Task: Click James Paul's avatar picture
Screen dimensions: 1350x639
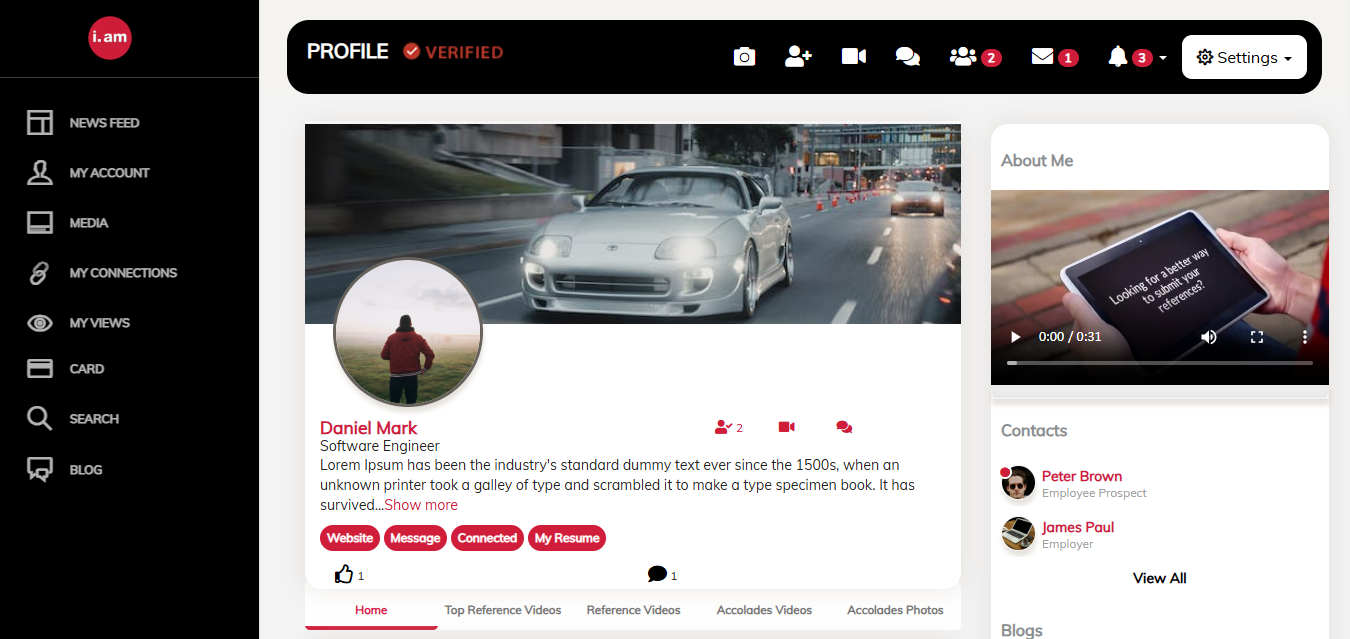Action: coord(1018,534)
